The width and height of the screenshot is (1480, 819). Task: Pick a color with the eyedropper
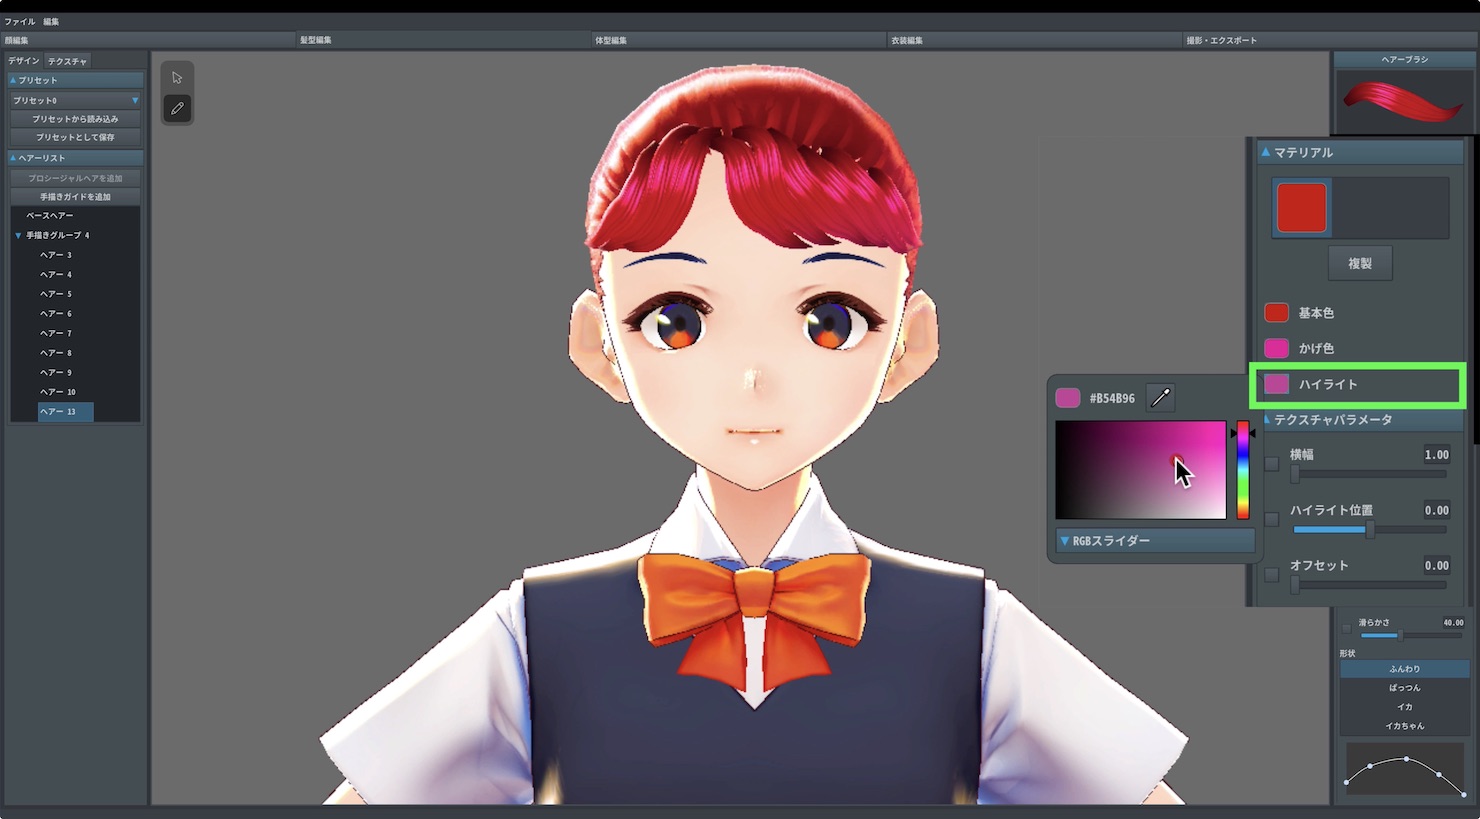pyautogui.click(x=1160, y=398)
